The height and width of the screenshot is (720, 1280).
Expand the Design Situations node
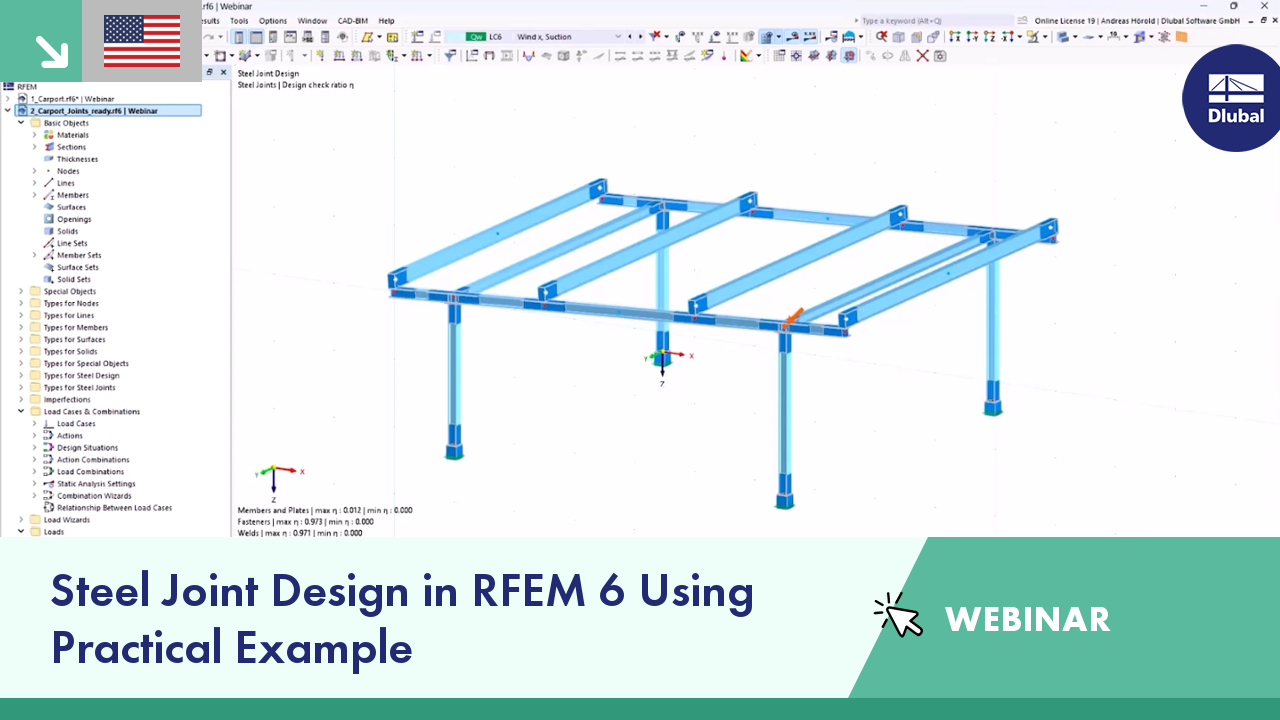pos(34,447)
